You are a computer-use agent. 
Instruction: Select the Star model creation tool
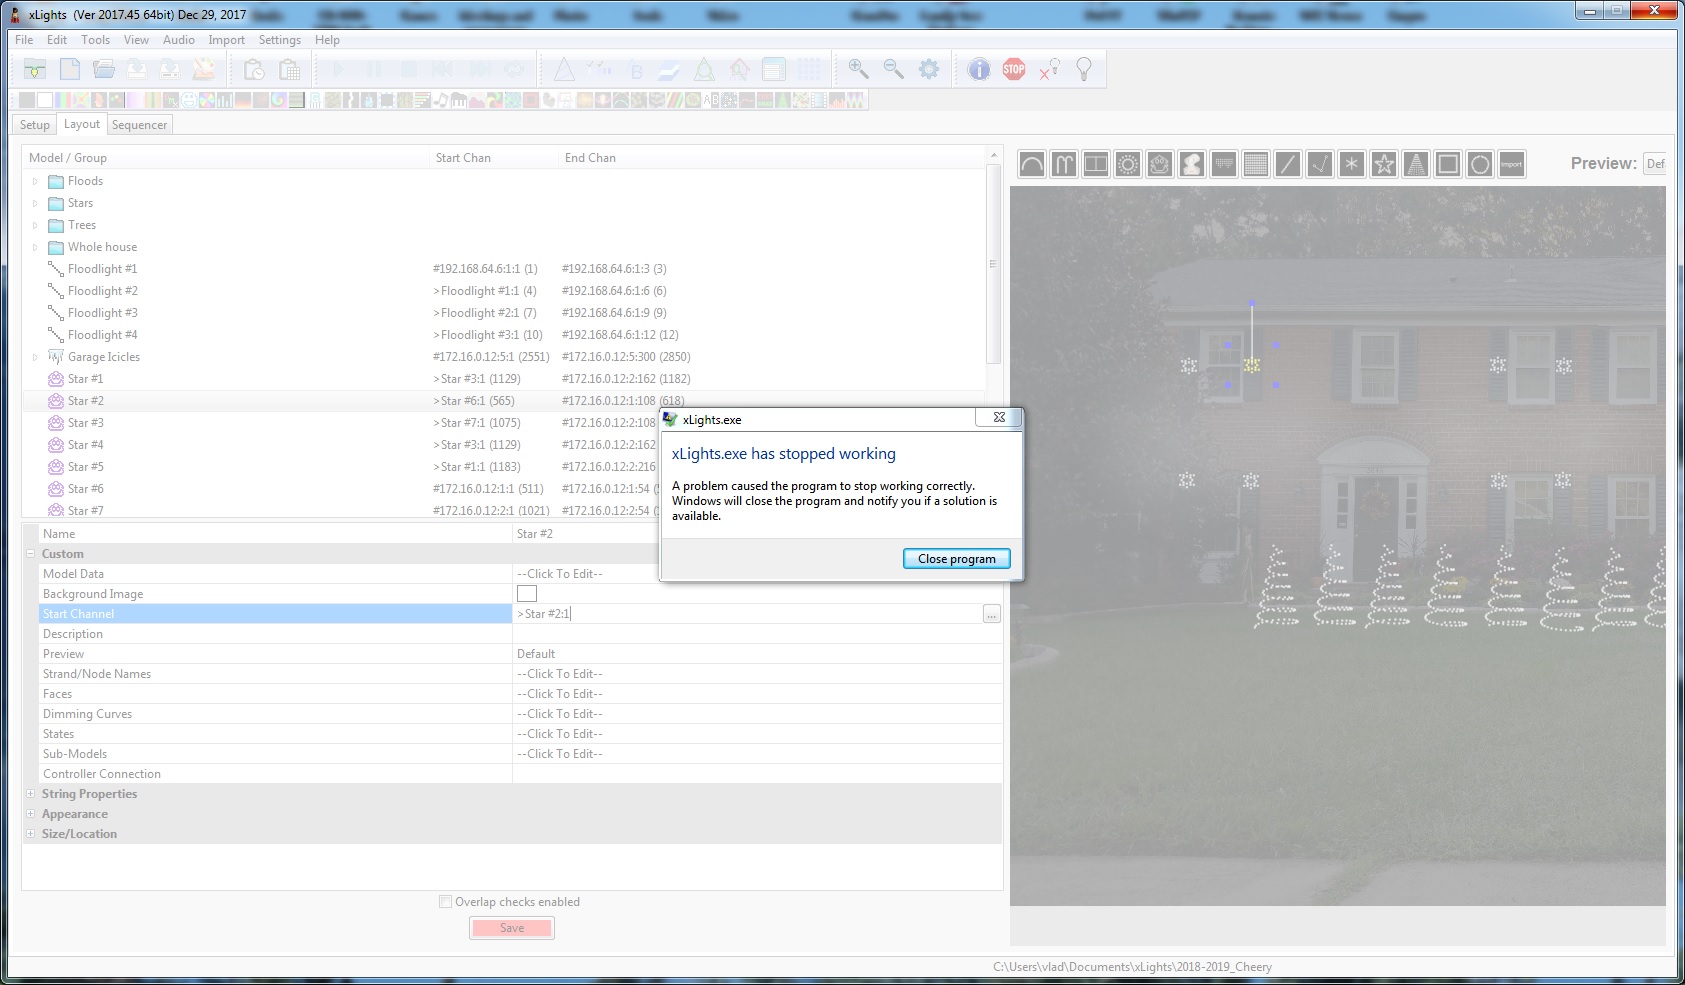pos(1385,164)
